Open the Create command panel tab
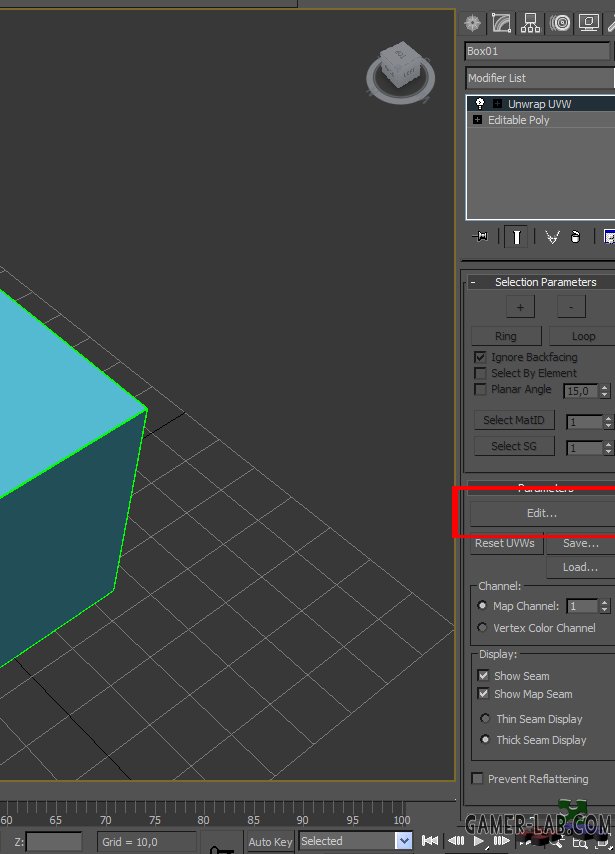 [473, 22]
